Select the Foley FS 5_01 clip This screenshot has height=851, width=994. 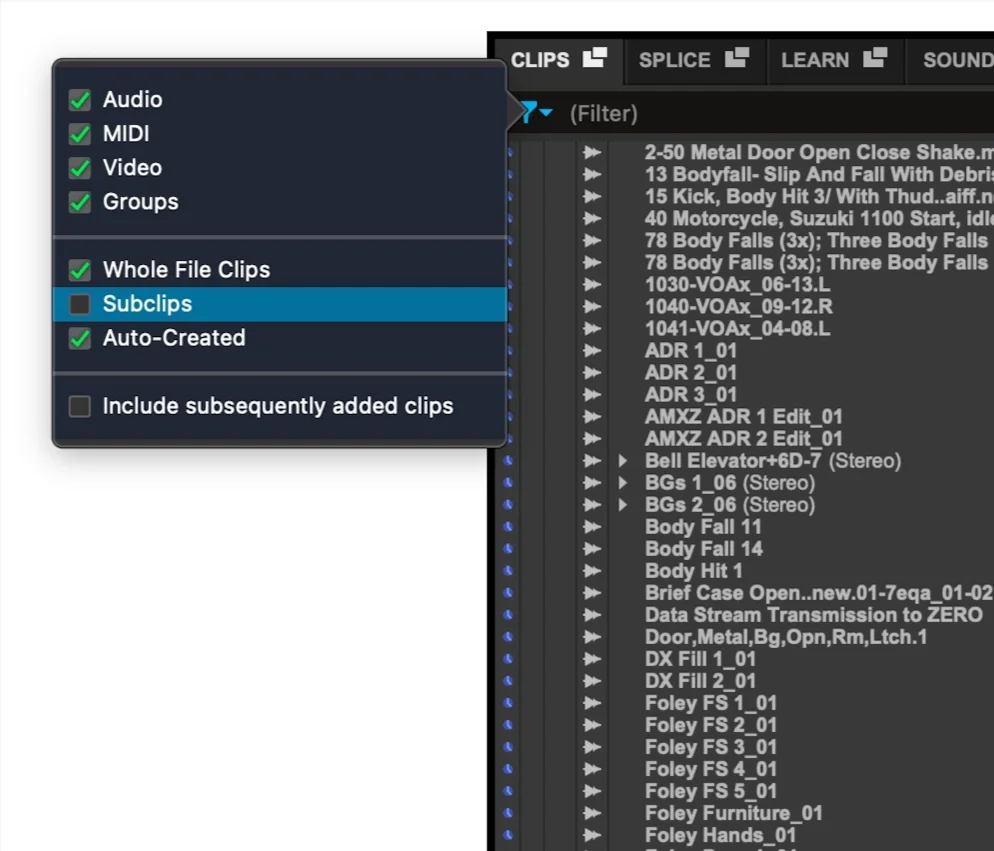pyautogui.click(x=711, y=791)
